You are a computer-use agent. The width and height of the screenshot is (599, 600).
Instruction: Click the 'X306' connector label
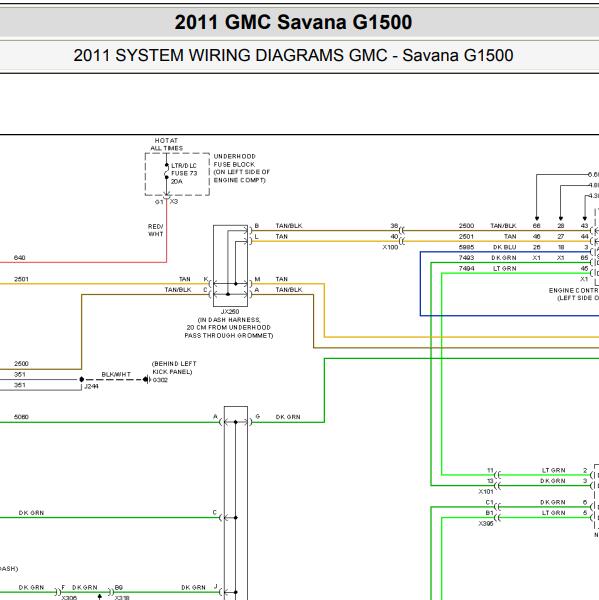pyautogui.click(x=486, y=523)
